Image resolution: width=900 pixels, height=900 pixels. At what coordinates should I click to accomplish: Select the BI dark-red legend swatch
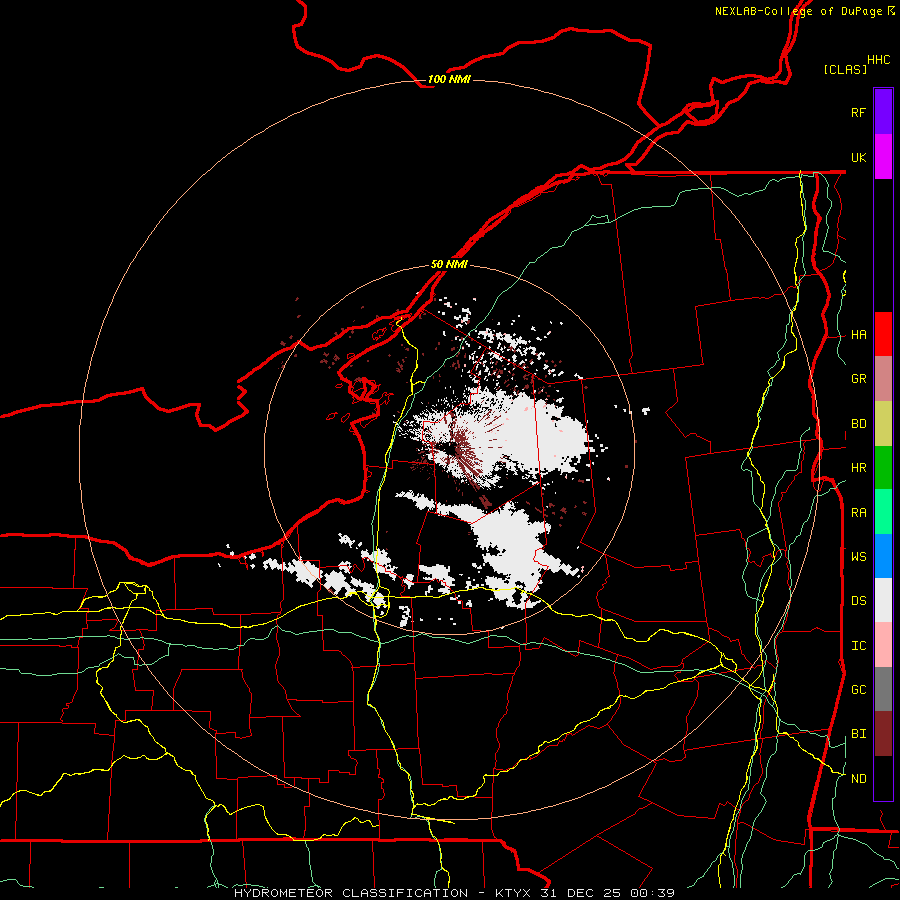(883, 734)
